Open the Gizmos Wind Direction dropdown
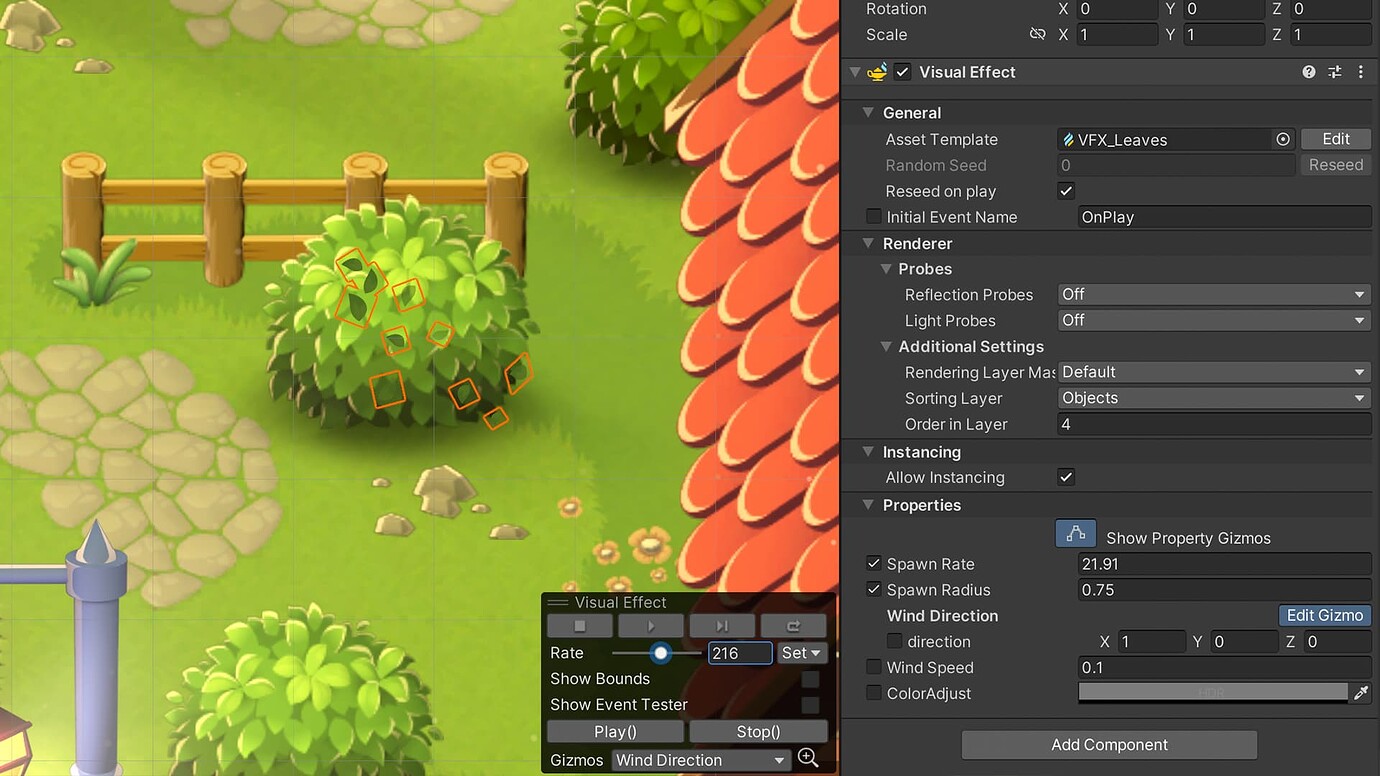Viewport: 1380px width, 776px height. 698,759
